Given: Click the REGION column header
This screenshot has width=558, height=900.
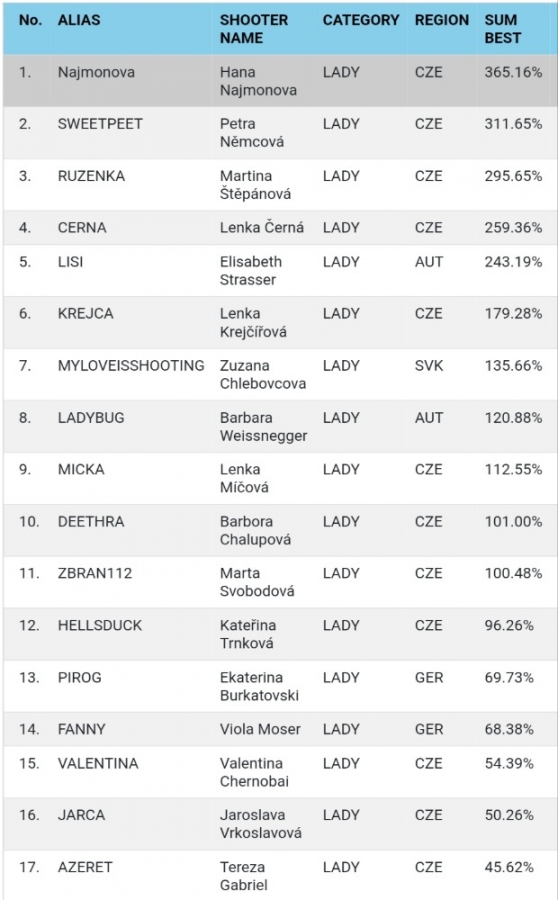Looking at the screenshot, I should pos(441,20).
